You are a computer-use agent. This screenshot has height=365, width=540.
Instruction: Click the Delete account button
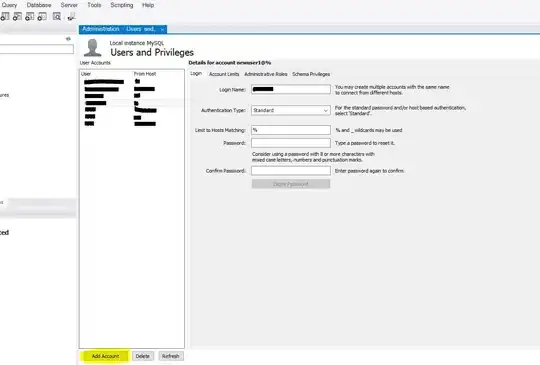tap(143, 356)
